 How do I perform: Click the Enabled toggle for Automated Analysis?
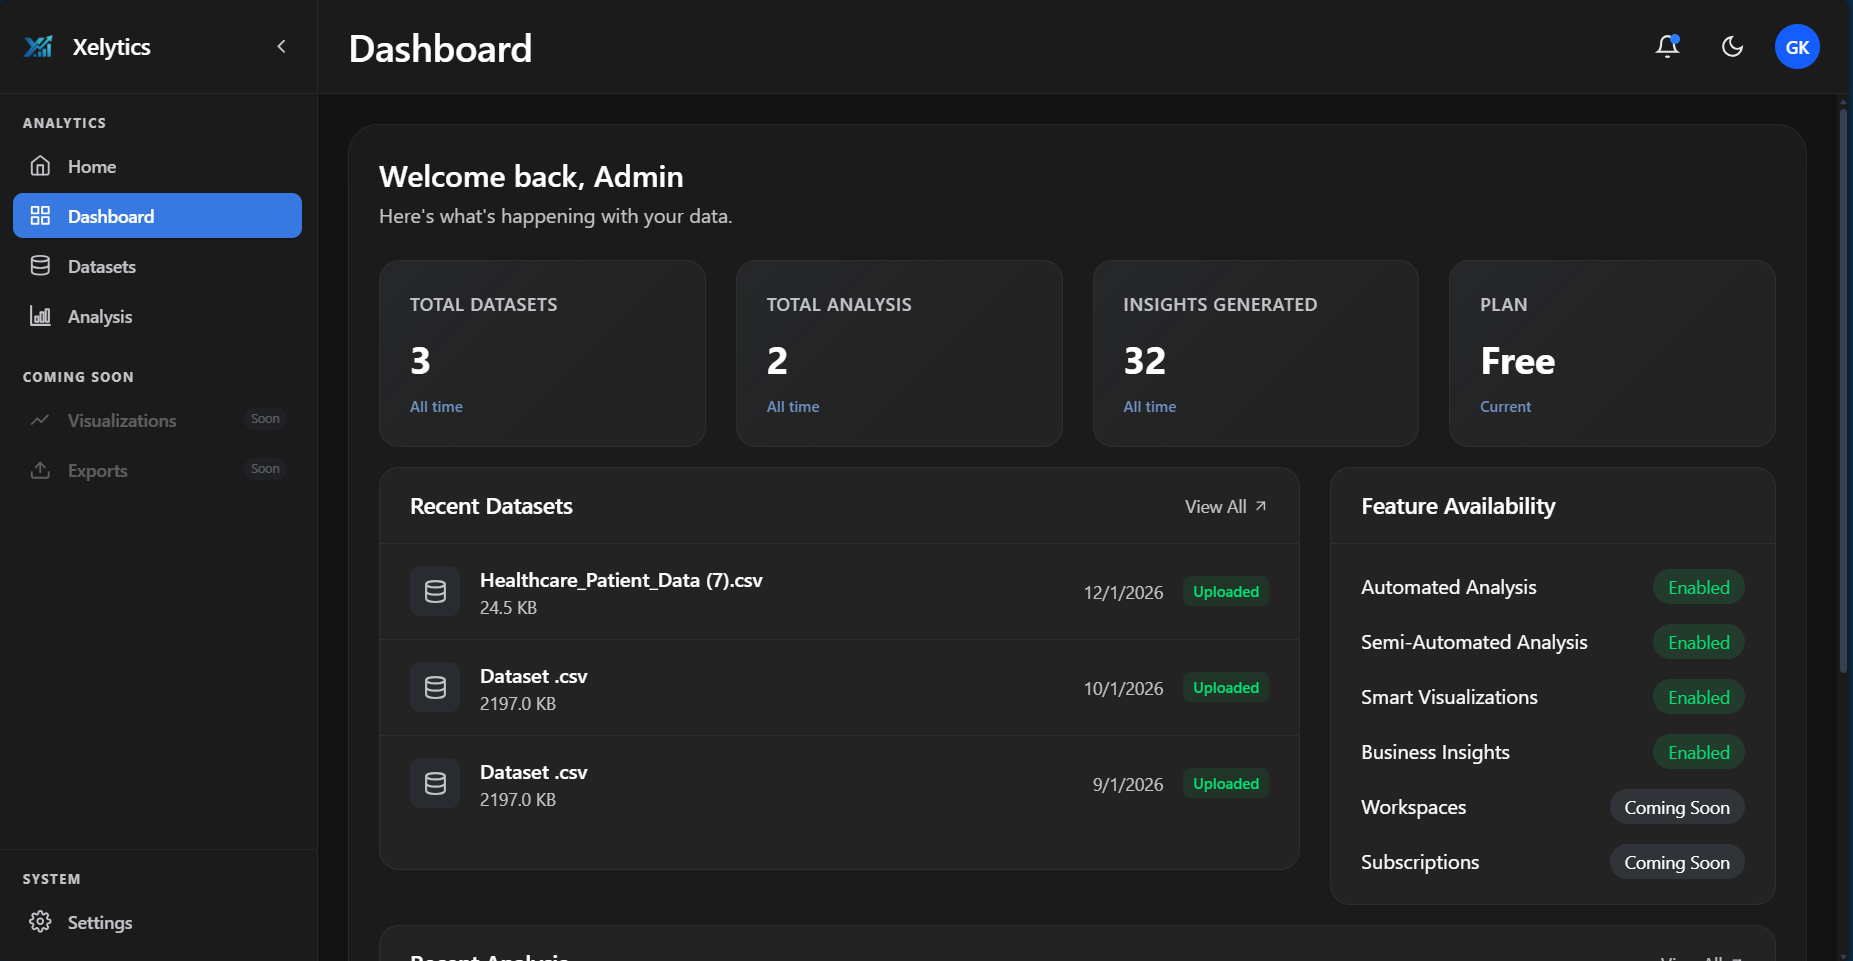tap(1698, 587)
